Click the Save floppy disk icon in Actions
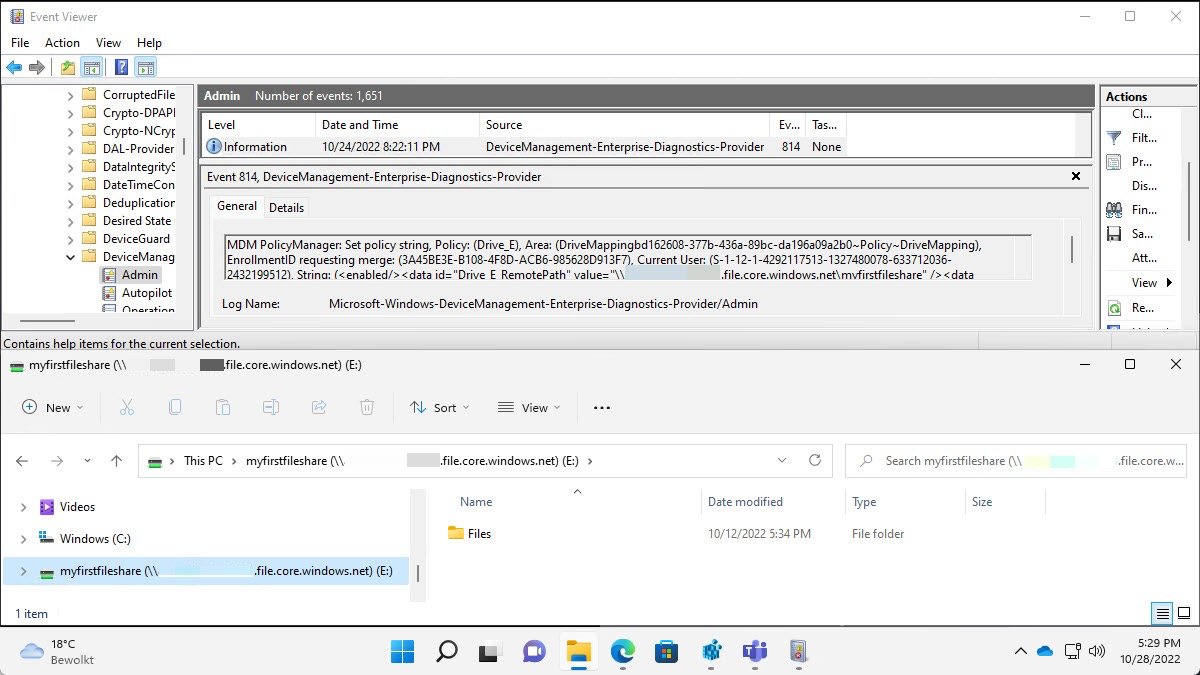 pyautogui.click(x=1114, y=234)
